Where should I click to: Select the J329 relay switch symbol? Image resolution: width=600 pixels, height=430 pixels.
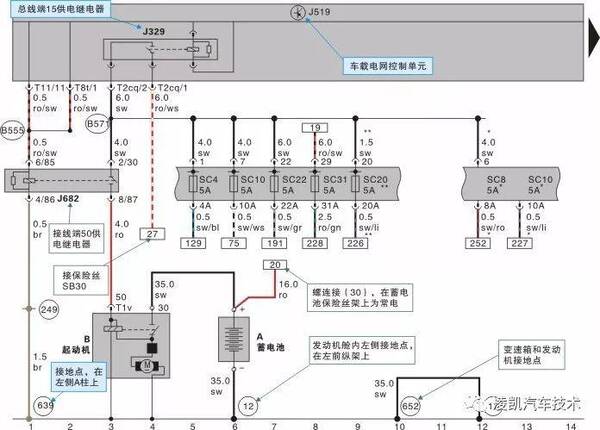(x=152, y=49)
